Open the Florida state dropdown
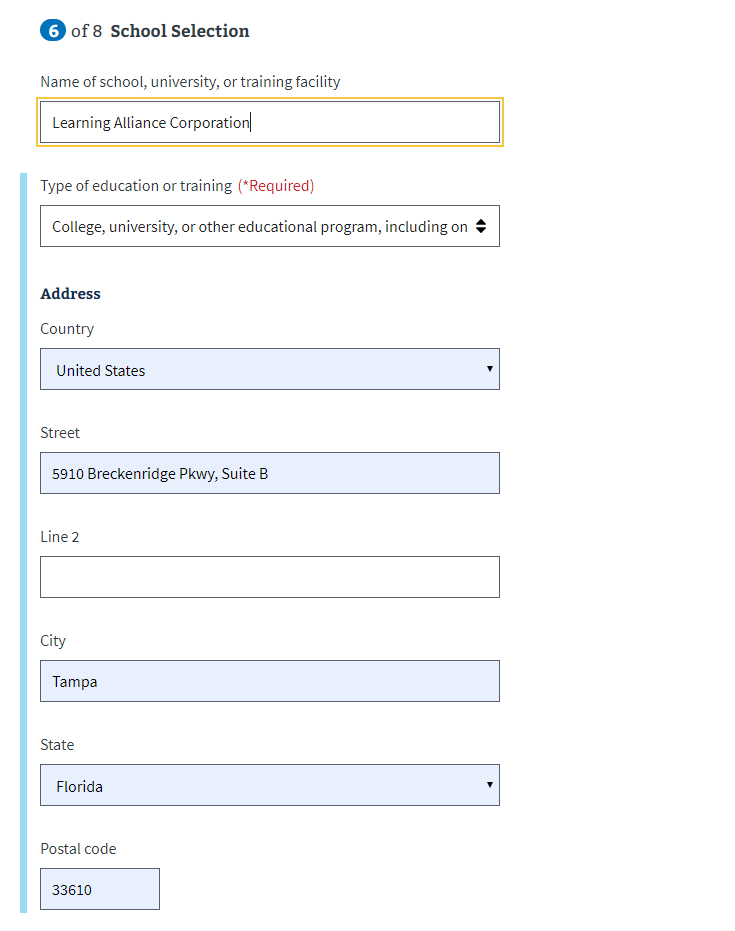735x931 pixels. click(270, 785)
